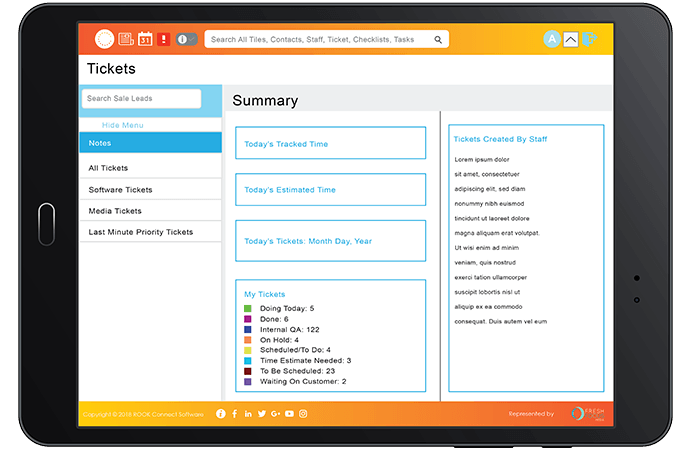The height and width of the screenshot is (450, 690).
Task: Click 'To Be Scheduled: 23' text
Action: (x=297, y=371)
